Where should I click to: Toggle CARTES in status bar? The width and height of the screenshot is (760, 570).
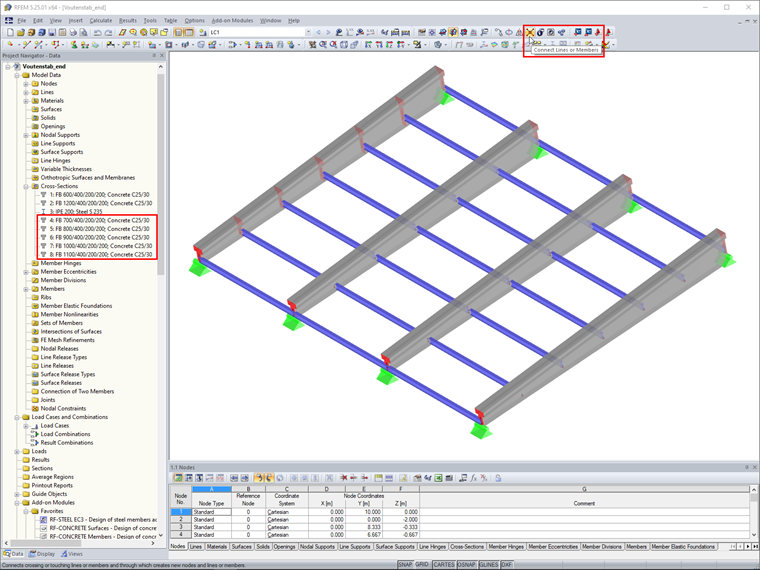(x=443, y=565)
